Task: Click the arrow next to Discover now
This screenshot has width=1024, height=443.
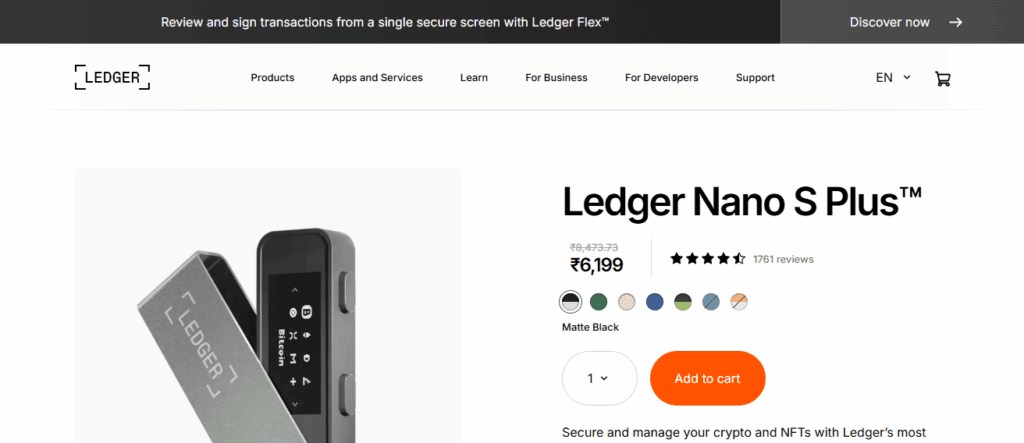Action: (x=956, y=22)
